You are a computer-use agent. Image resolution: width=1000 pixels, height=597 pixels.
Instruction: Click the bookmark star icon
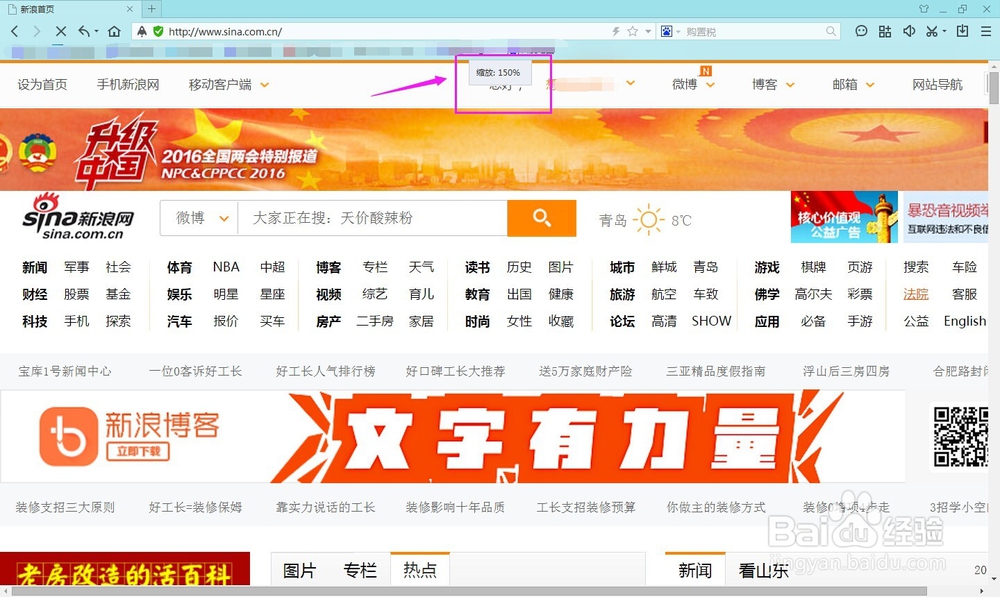(x=631, y=31)
